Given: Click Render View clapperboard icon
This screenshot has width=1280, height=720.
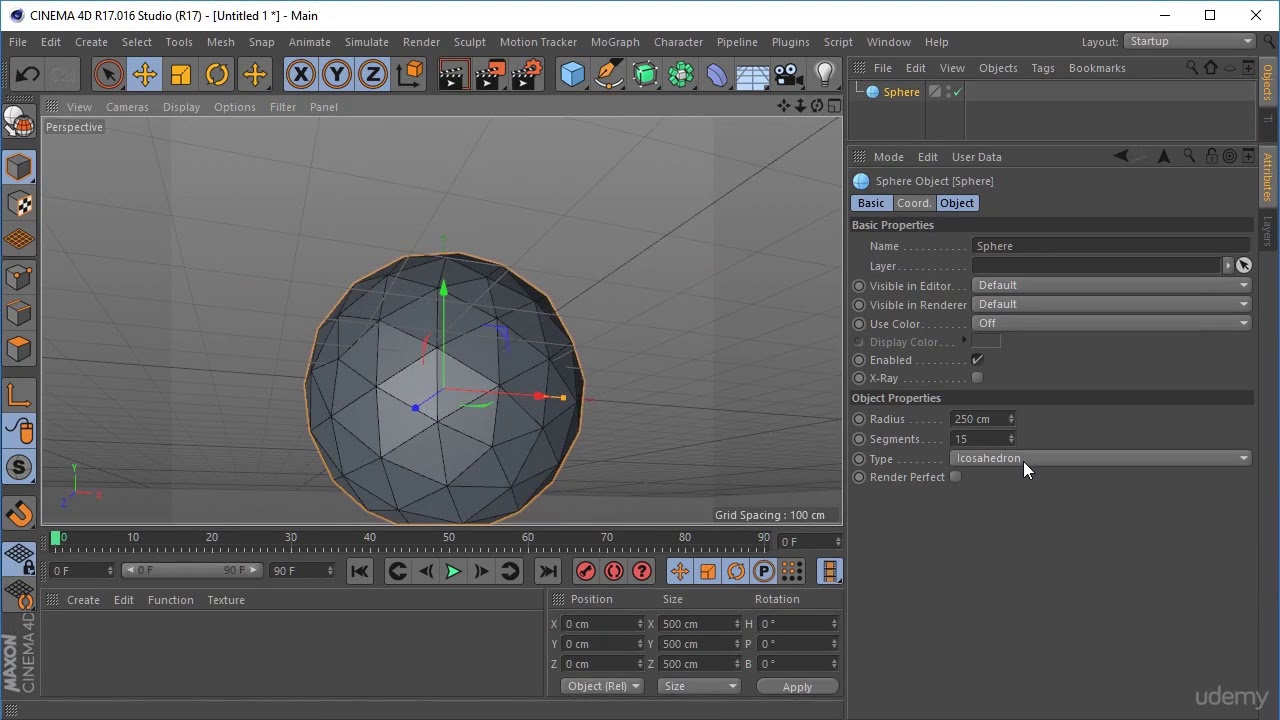Looking at the screenshot, I should [452, 75].
